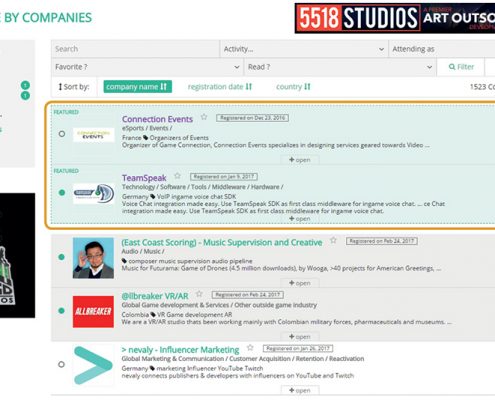
Task: Favorite Connection Events with its star icon
Action: tap(204, 117)
